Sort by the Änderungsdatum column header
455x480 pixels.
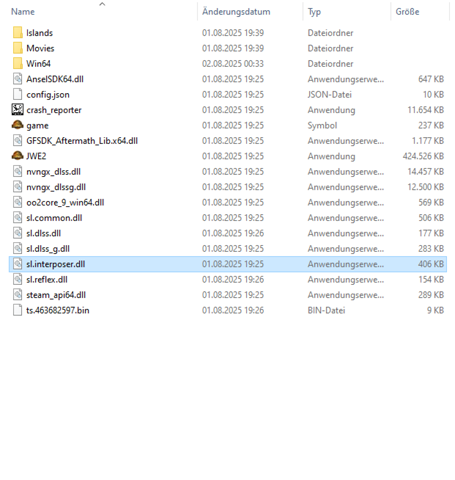click(x=236, y=12)
